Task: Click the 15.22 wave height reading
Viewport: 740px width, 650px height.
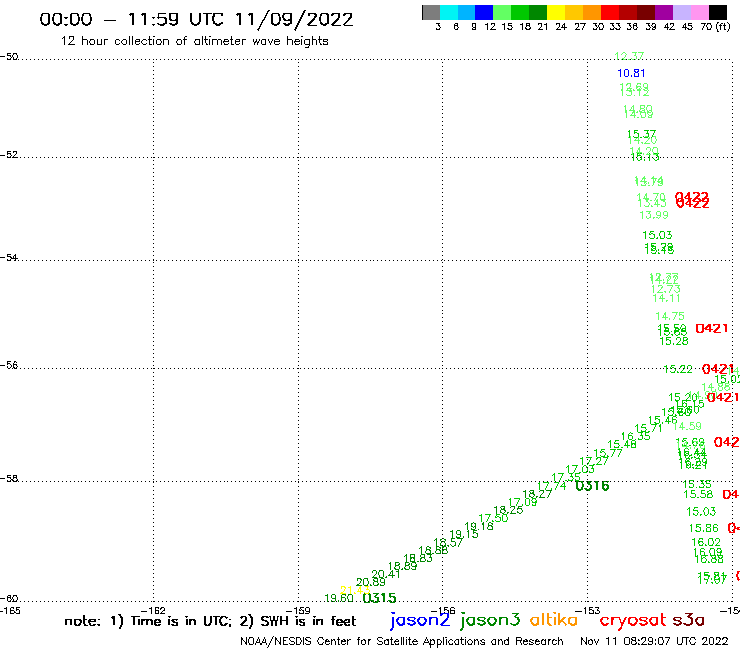Action: pyautogui.click(x=678, y=369)
